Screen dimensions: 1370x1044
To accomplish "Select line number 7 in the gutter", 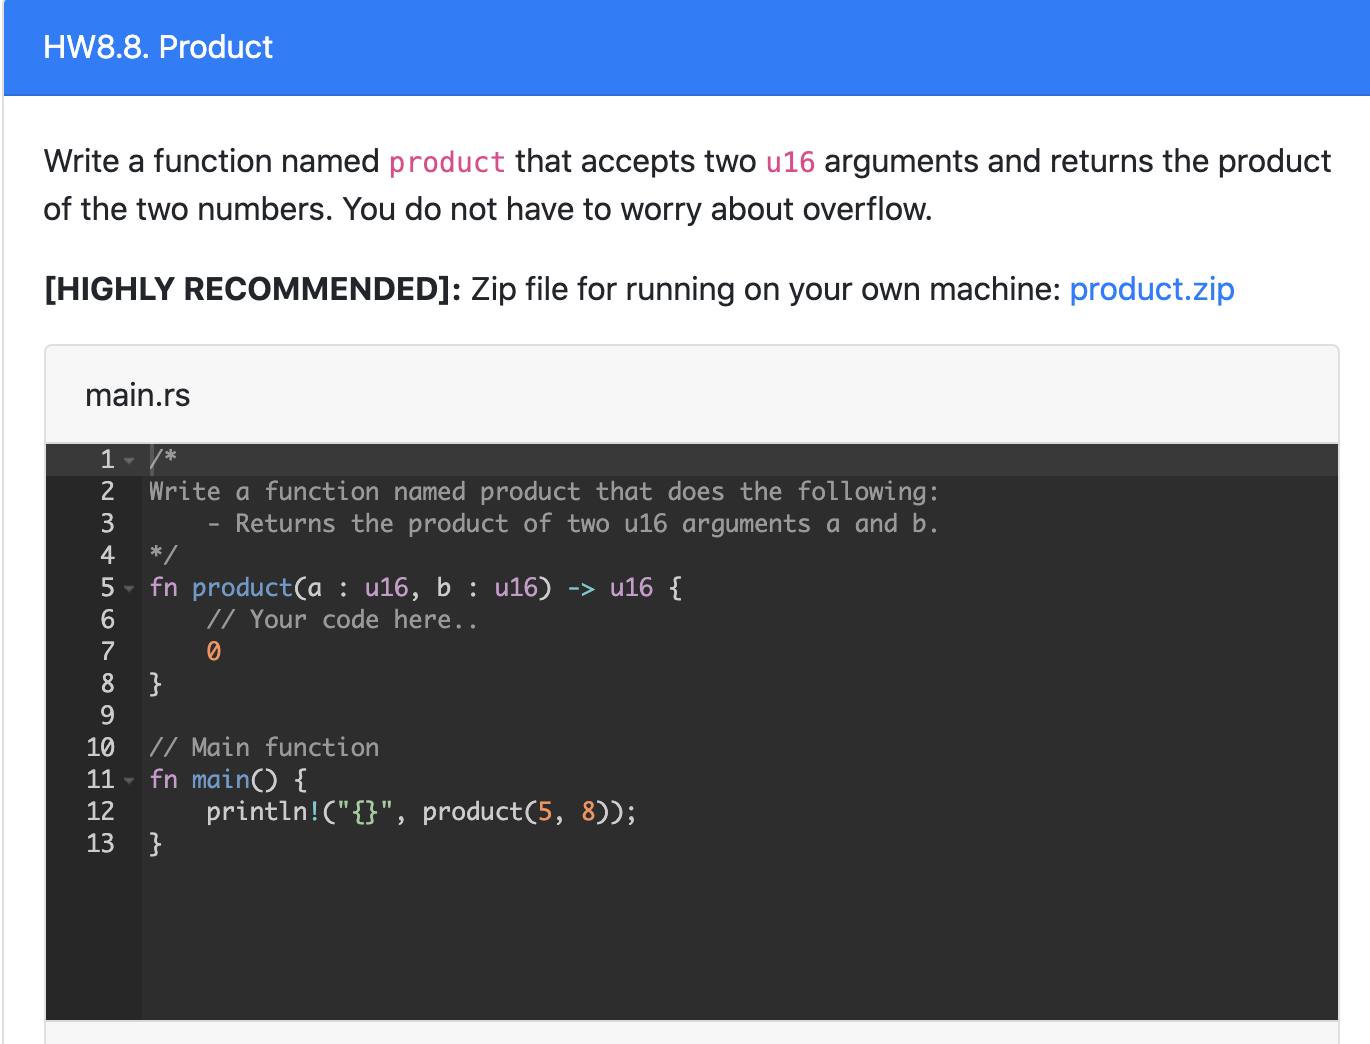I will coord(107,651).
